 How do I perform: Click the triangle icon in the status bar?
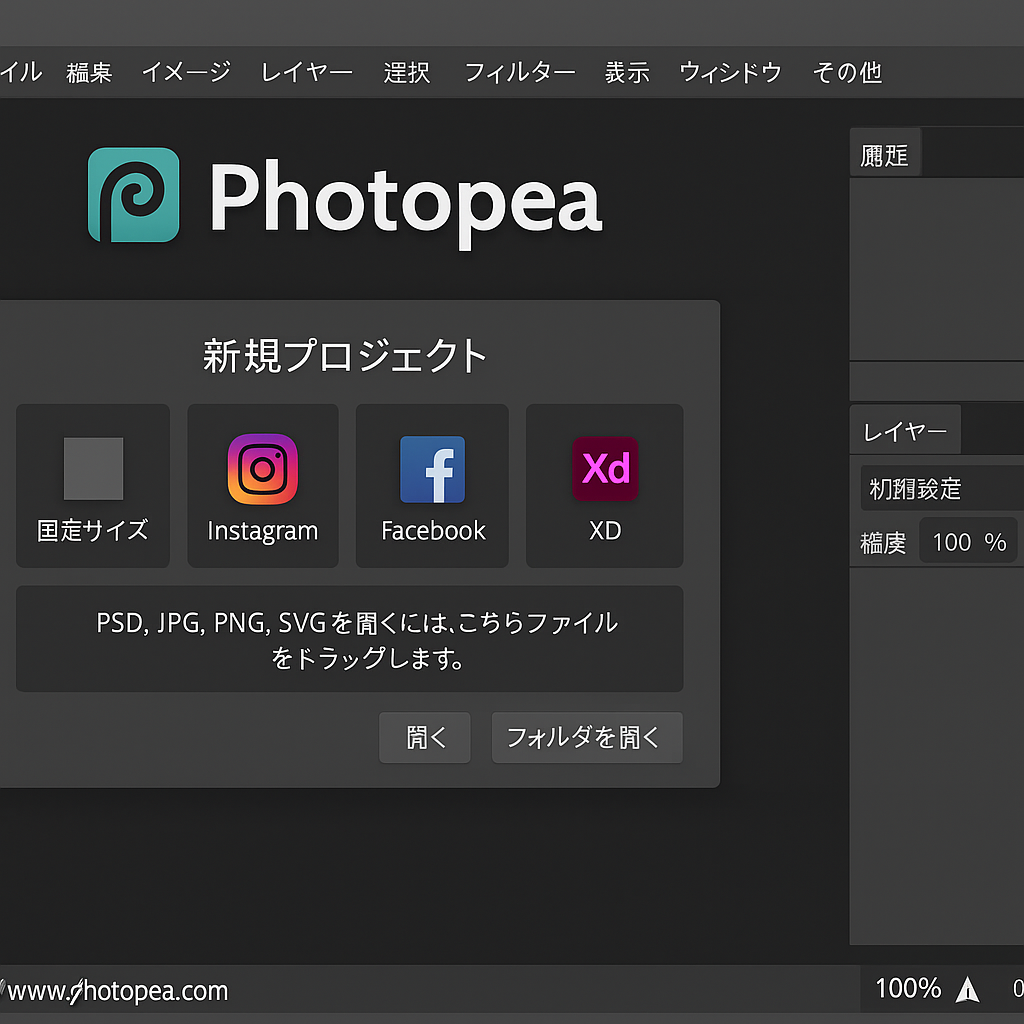(x=967, y=990)
